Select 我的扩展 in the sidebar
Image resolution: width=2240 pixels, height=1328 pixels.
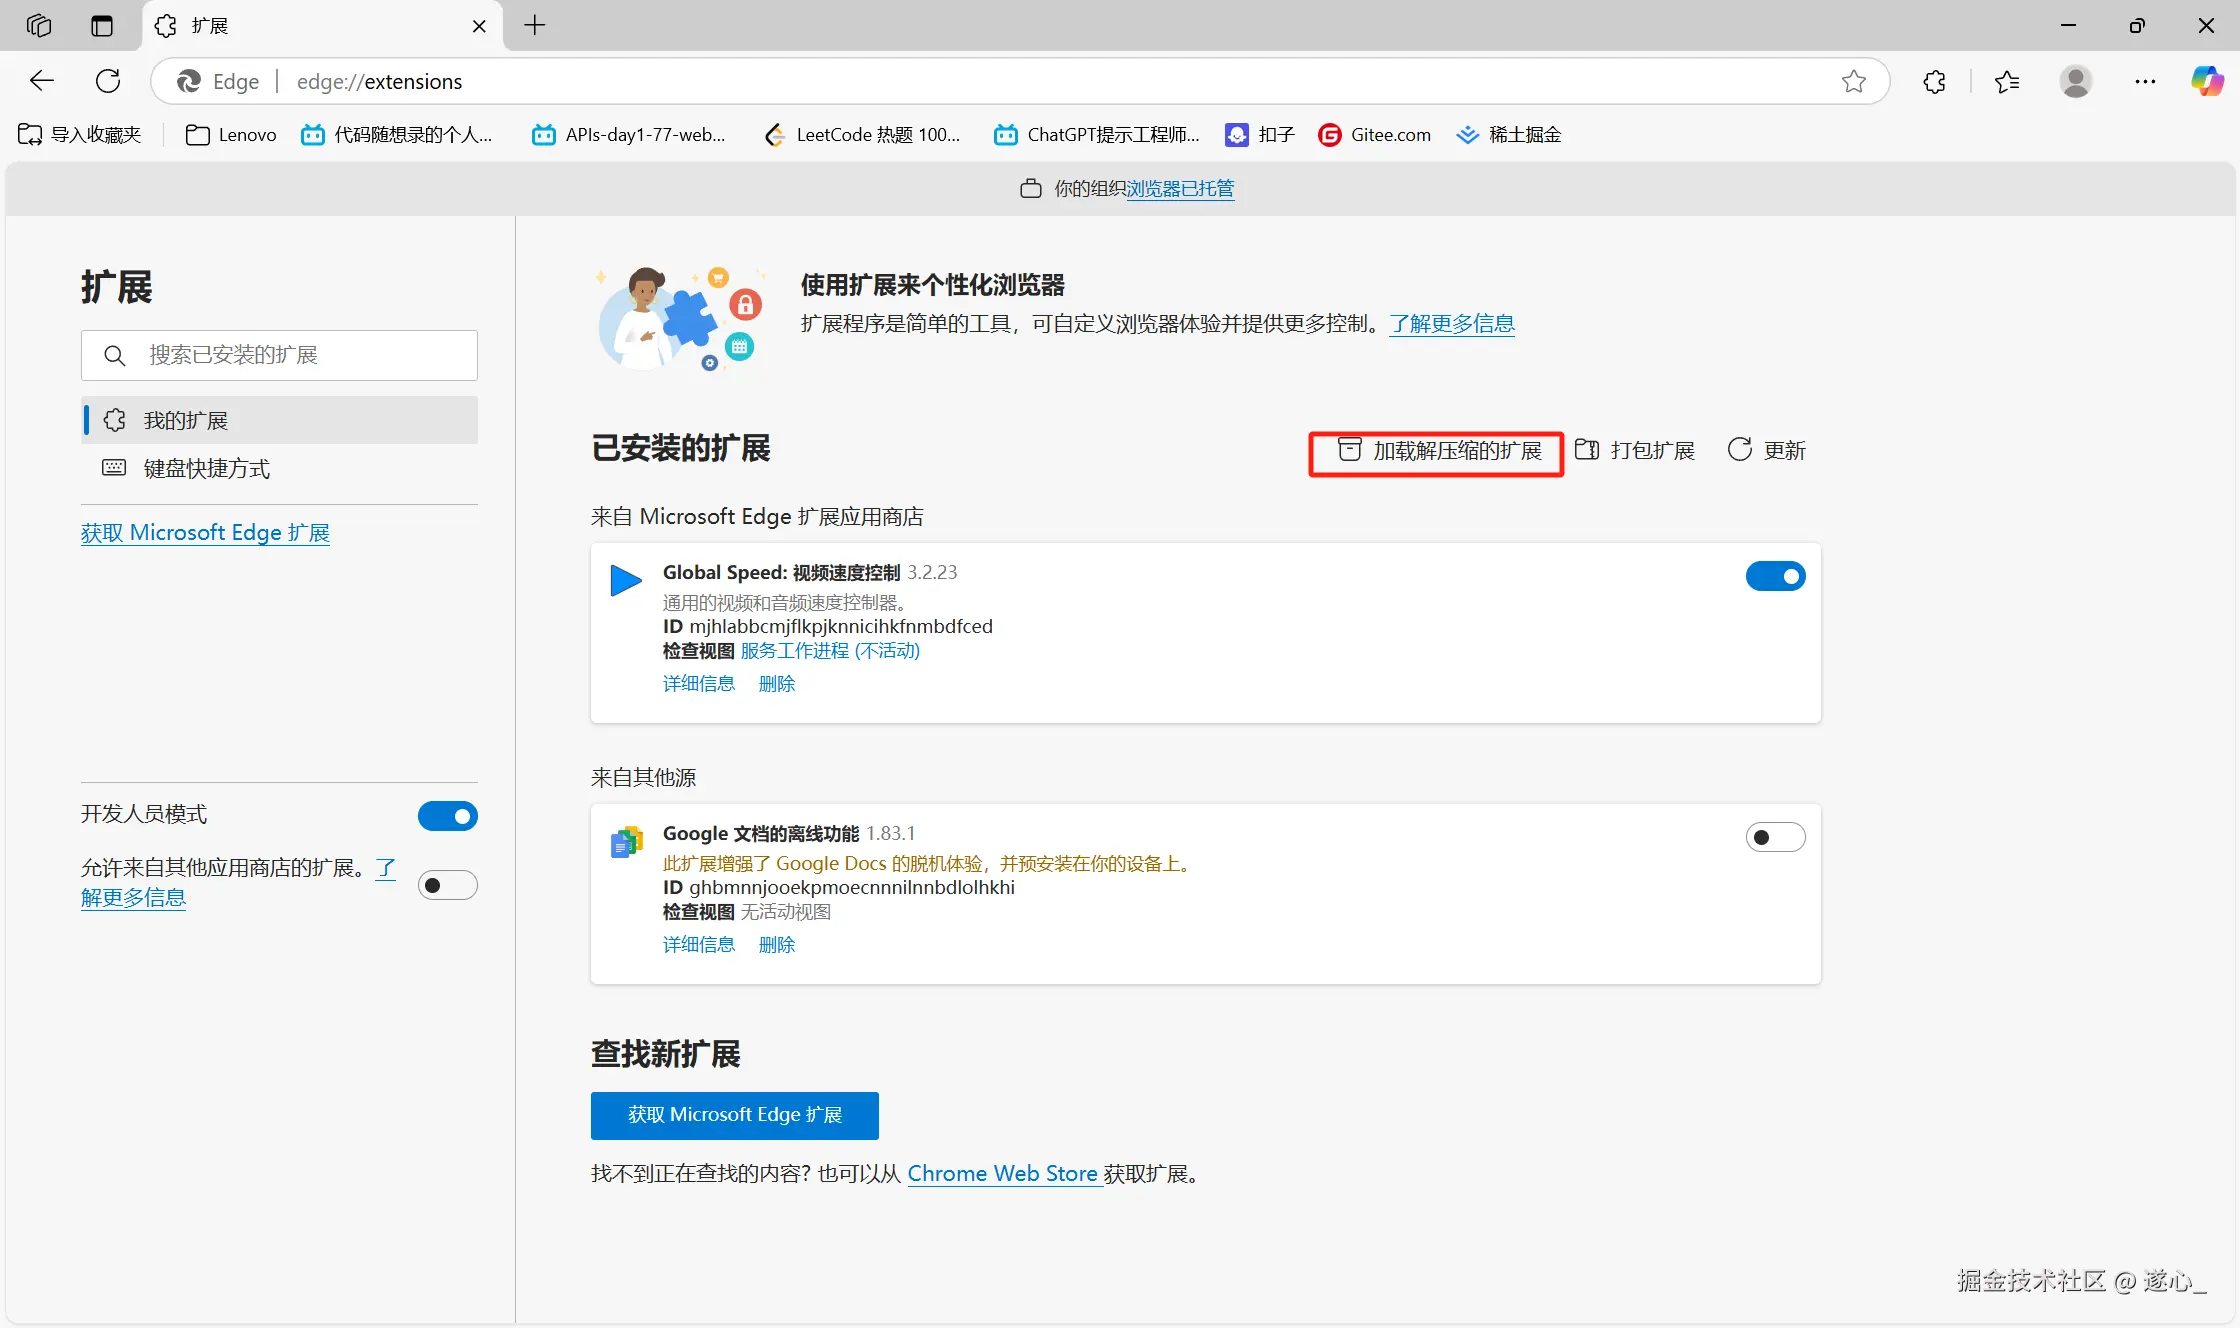pos(186,421)
